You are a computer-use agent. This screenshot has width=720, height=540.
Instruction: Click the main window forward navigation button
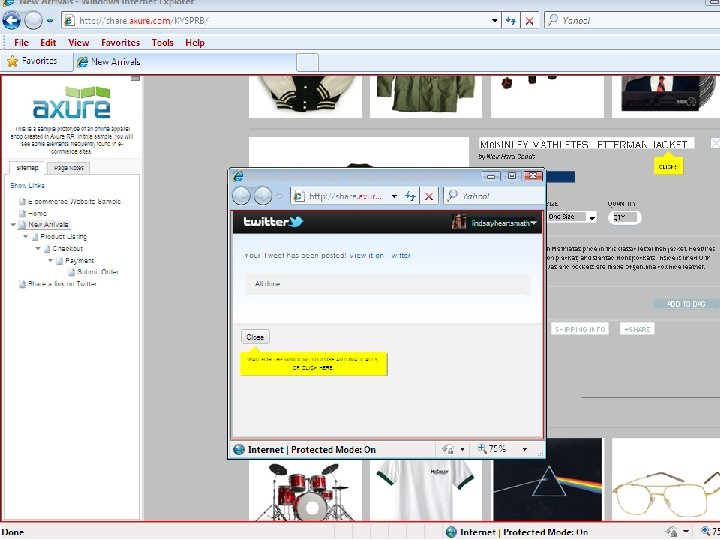click(33, 20)
